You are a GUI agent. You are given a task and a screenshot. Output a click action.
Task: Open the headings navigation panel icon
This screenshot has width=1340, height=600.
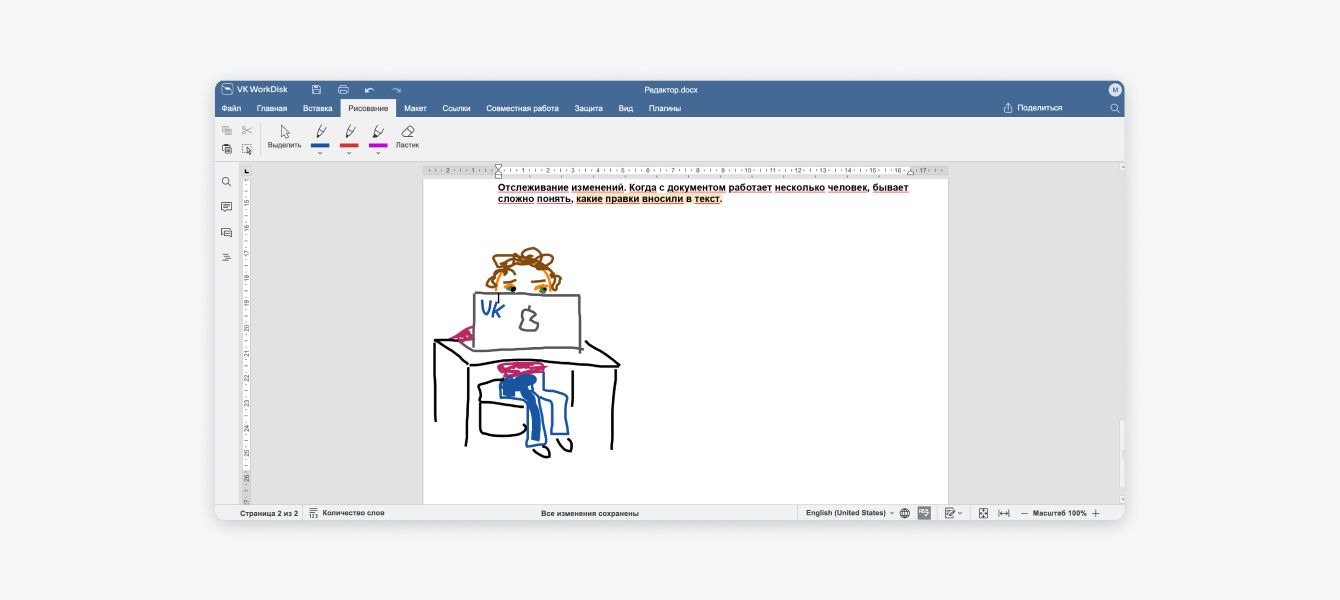[x=226, y=258]
